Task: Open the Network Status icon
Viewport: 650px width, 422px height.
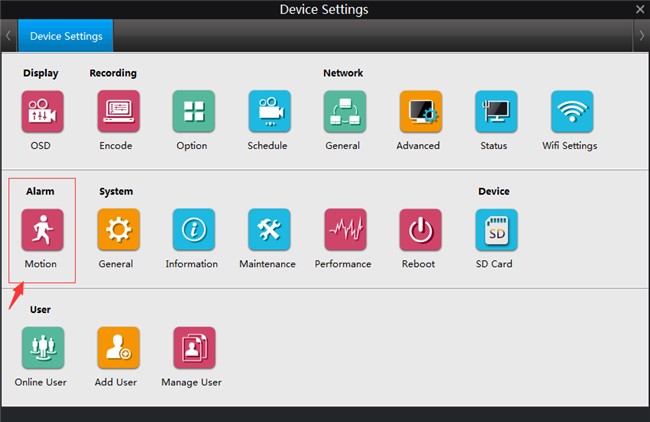Action: click(x=496, y=112)
